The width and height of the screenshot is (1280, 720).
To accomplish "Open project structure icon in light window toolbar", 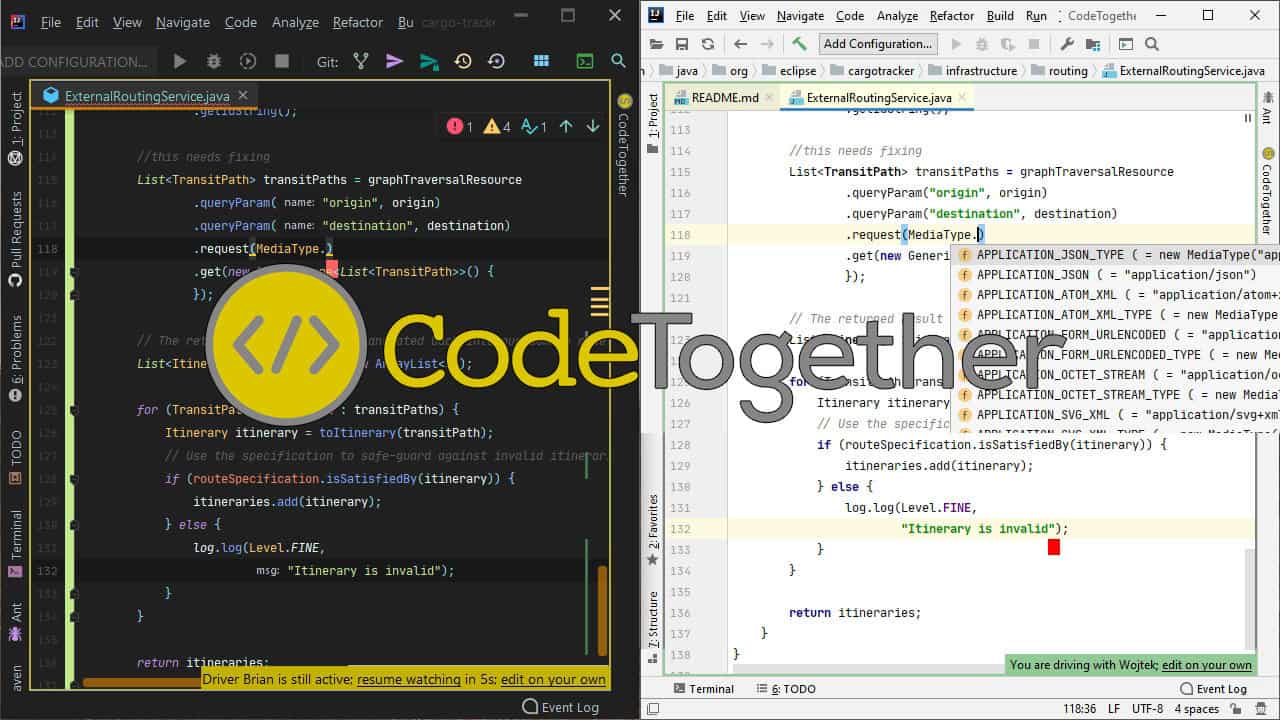I will point(1093,44).
